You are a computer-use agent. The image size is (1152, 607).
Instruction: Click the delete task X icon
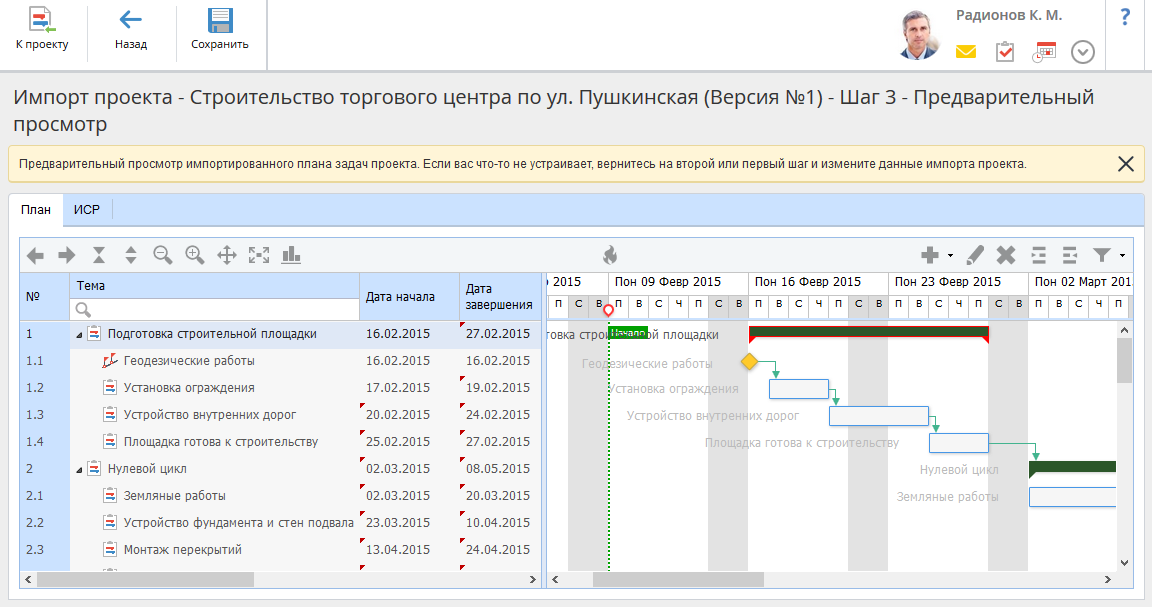[x=1006, y=255]
